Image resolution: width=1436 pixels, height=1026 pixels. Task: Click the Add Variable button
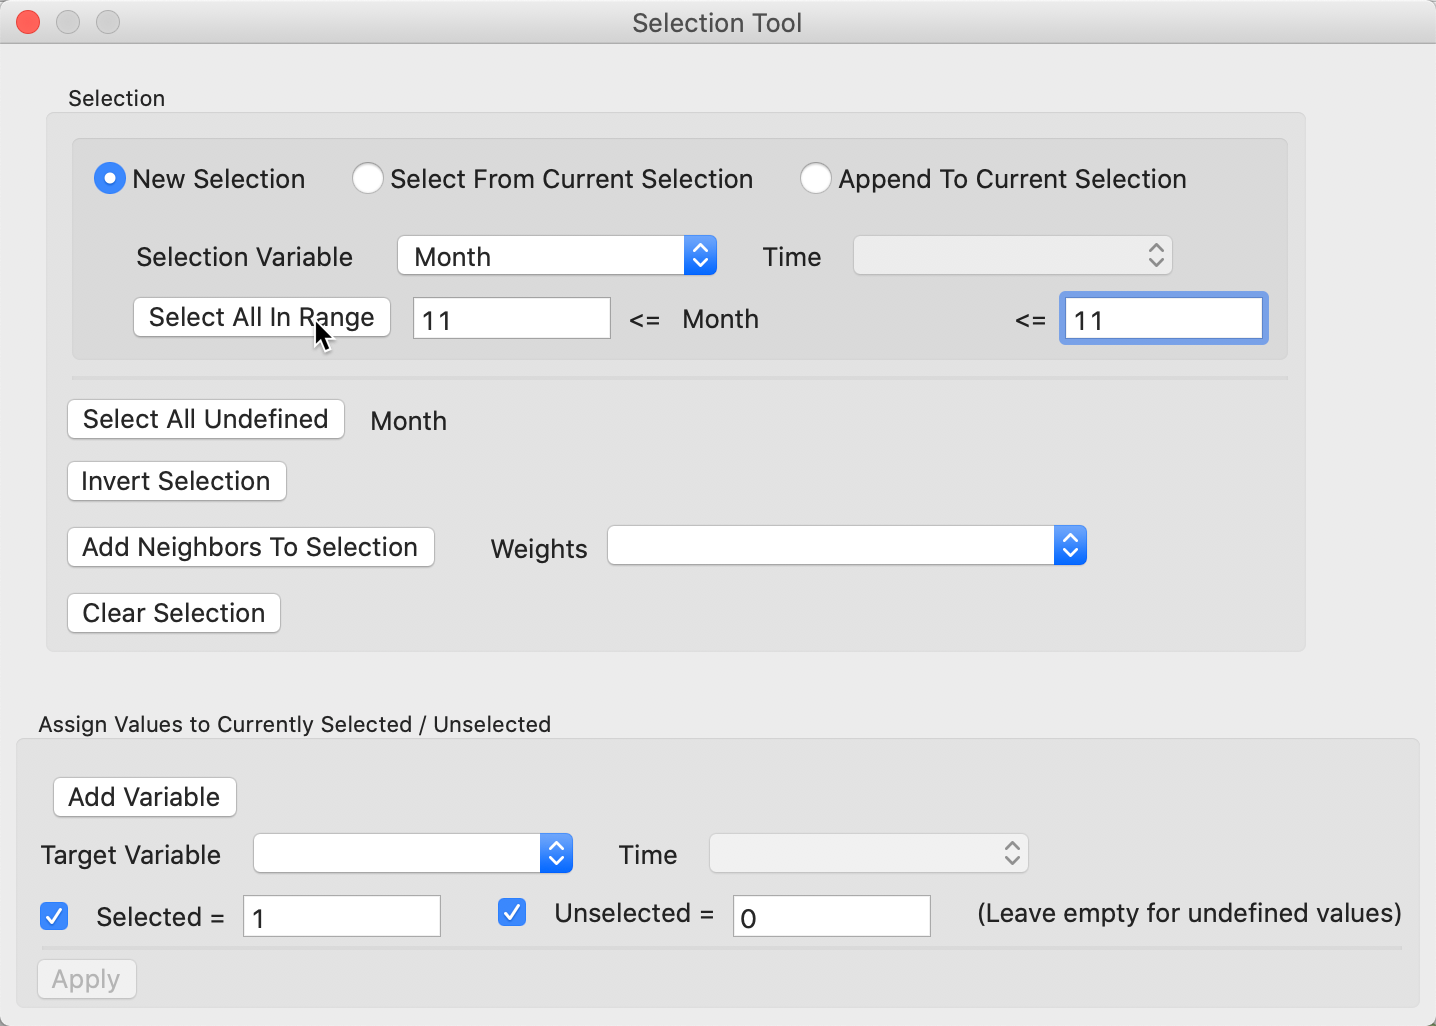pos(145,797)
